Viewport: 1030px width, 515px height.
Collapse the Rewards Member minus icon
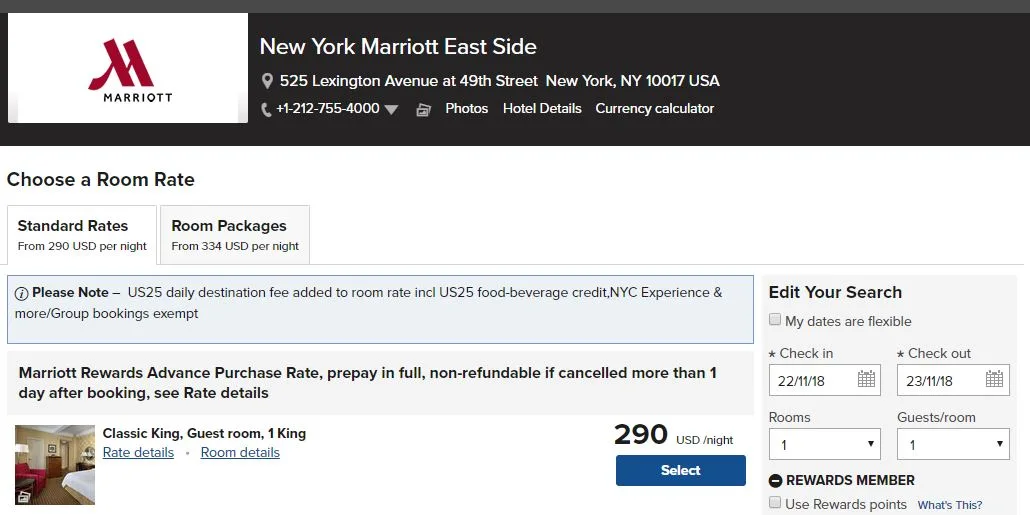tap(775, 481)
